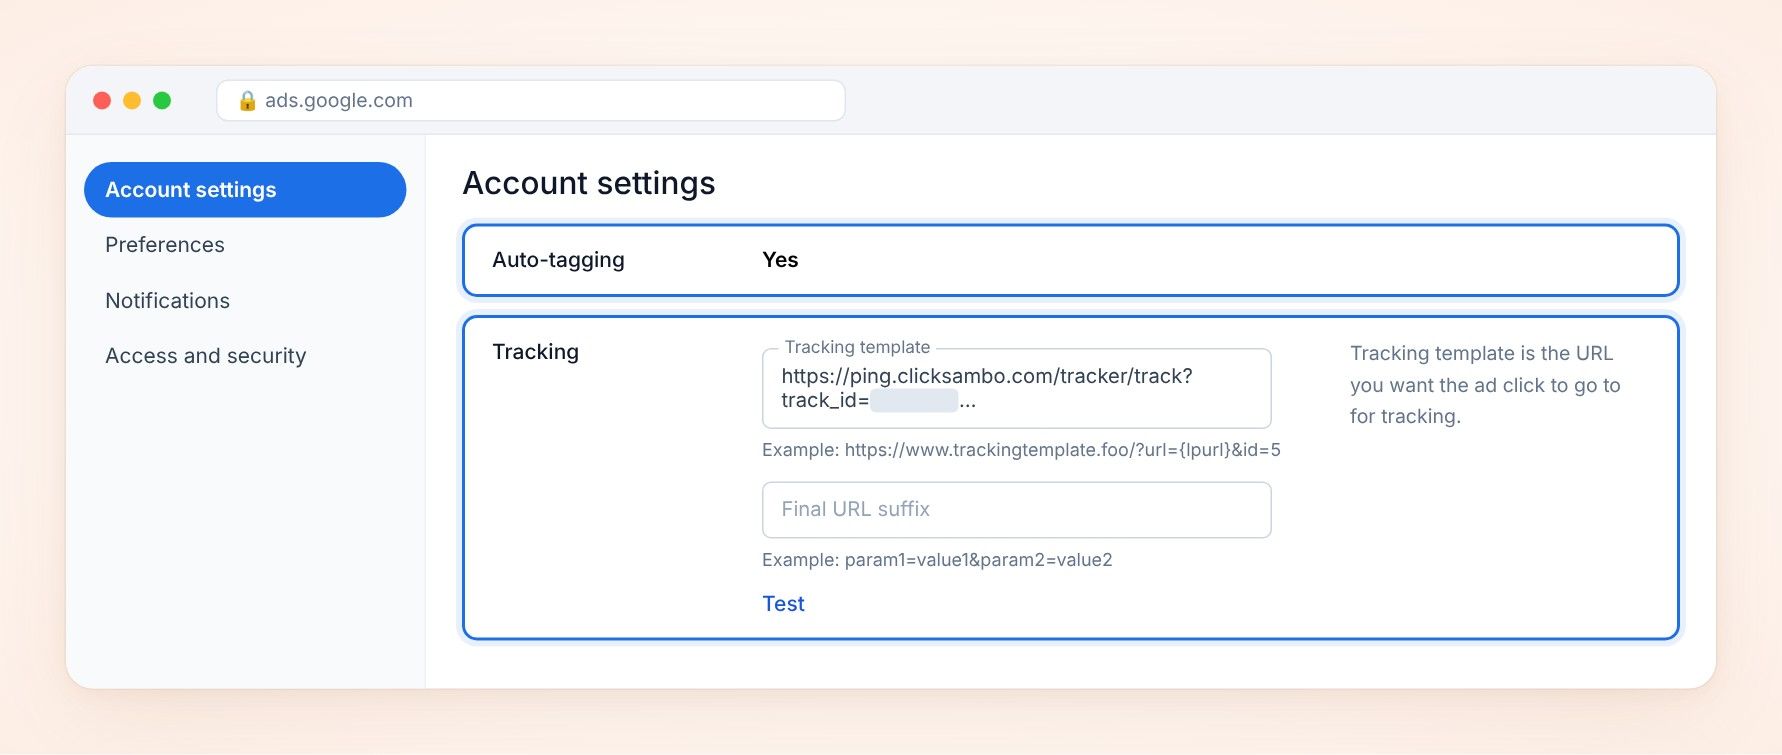Click the Tracking section label
The height and width of the screenshot is (755, 1782).
click(536, 352)
